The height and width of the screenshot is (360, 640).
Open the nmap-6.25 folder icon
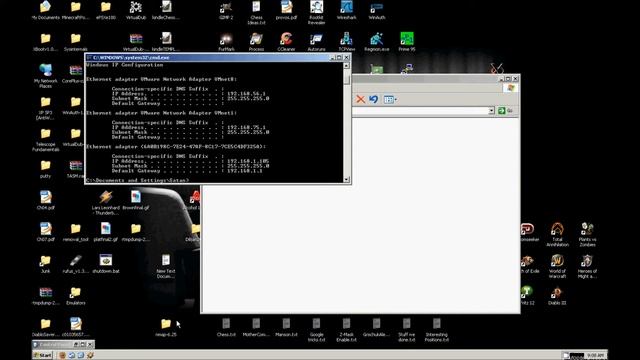[165, 328]
